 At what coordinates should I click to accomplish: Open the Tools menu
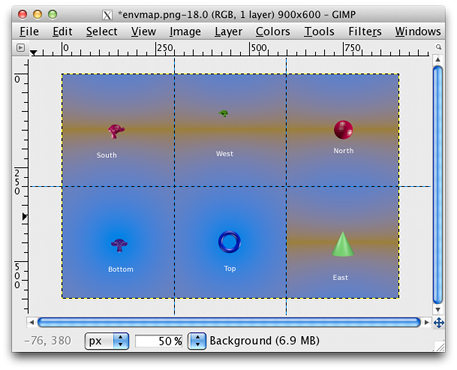point(319,31)
